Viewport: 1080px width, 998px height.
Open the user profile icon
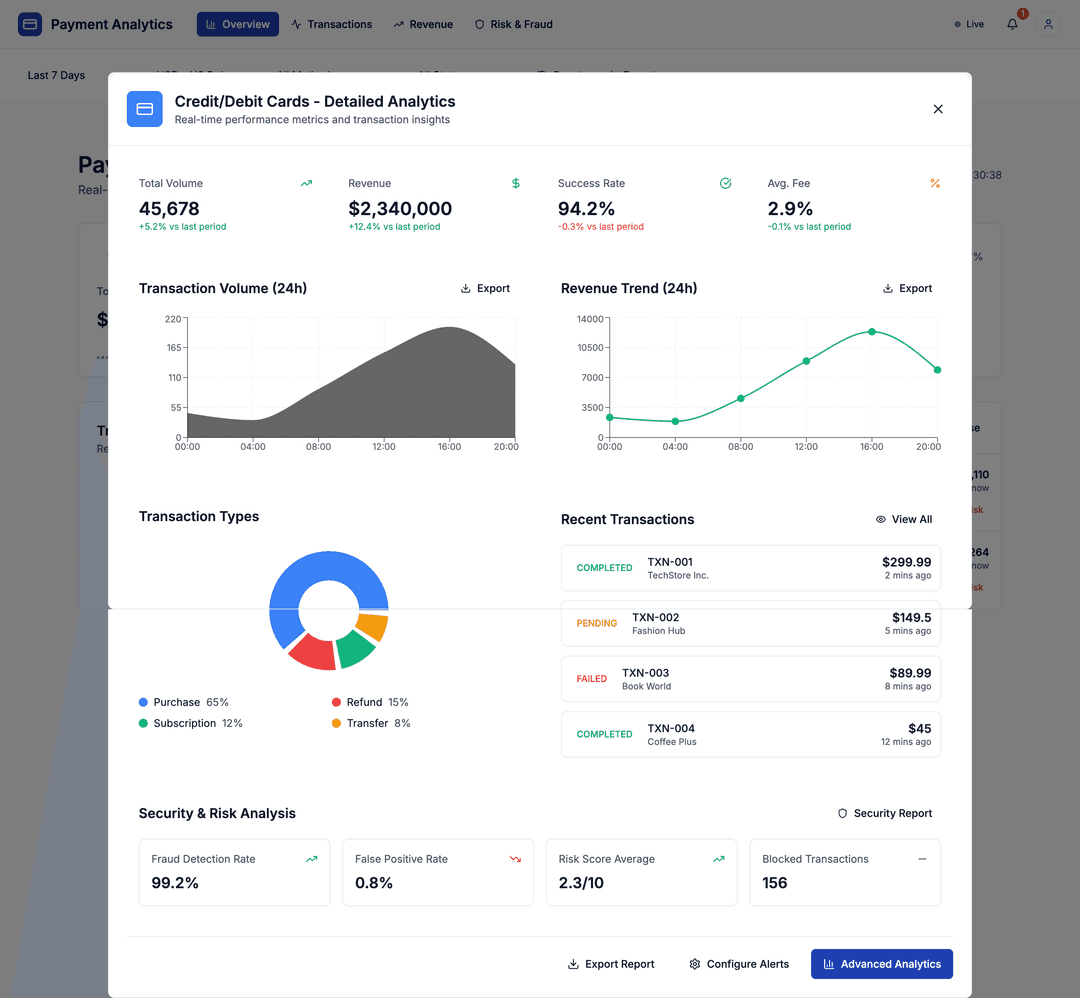tap(1048, 24)
